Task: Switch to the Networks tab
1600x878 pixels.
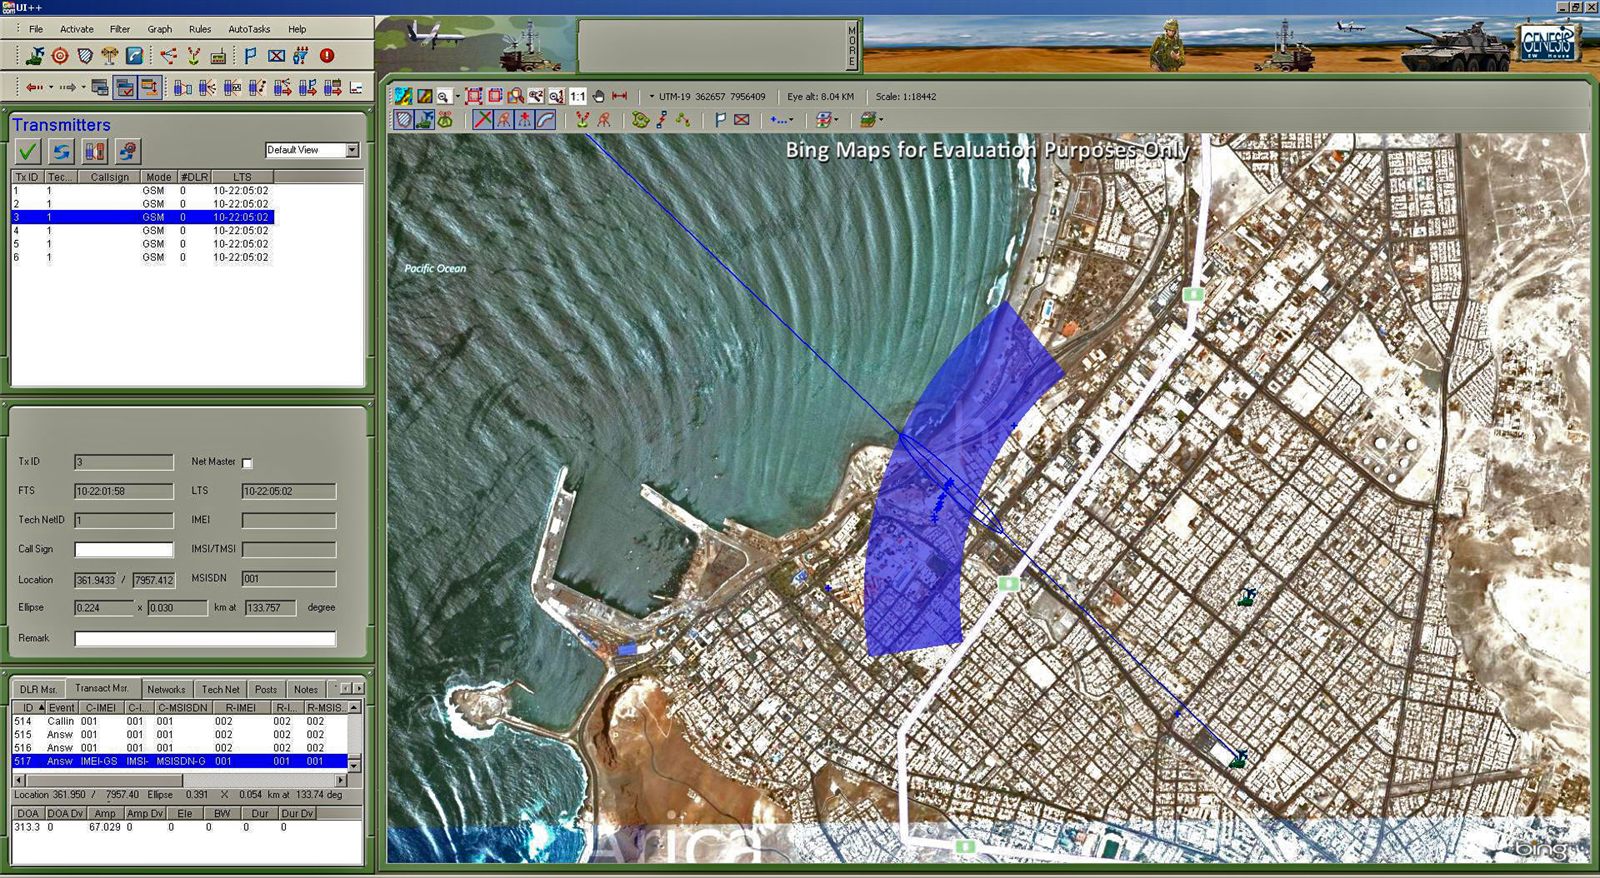Action: click(166, 689)
